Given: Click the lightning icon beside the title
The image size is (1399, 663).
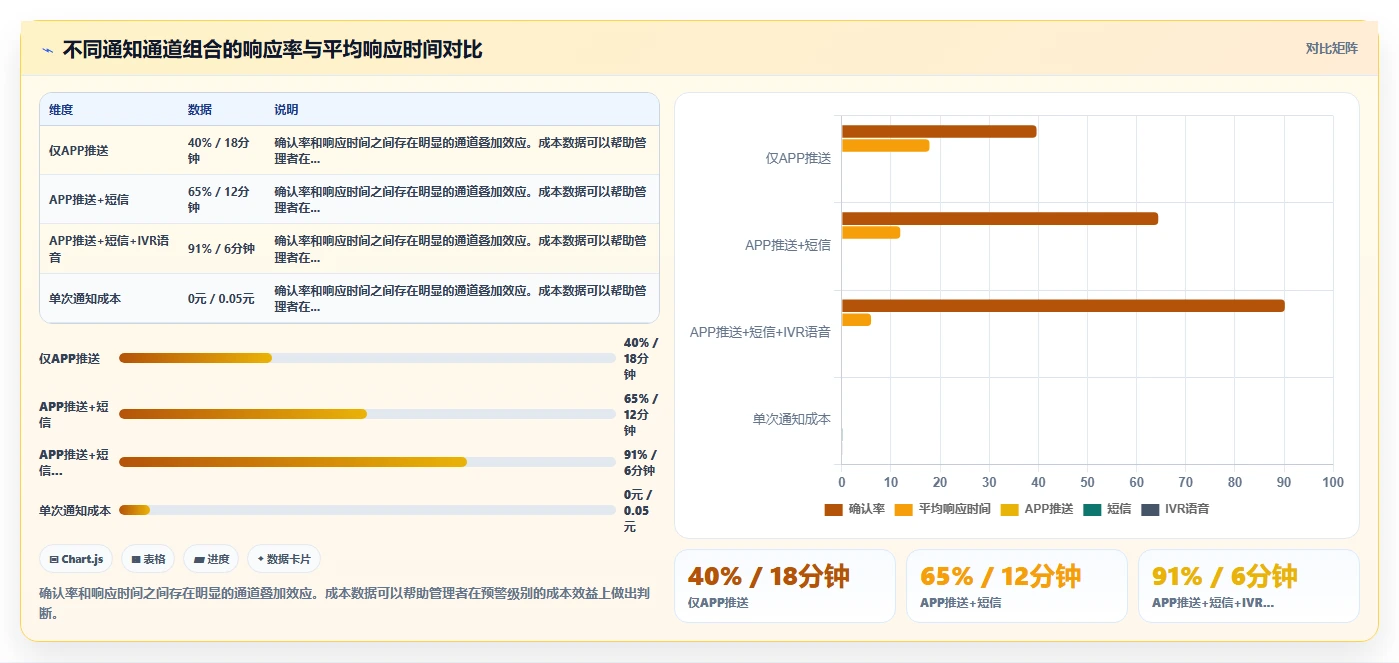Looking at the screenshot, I should coord(47,50).
